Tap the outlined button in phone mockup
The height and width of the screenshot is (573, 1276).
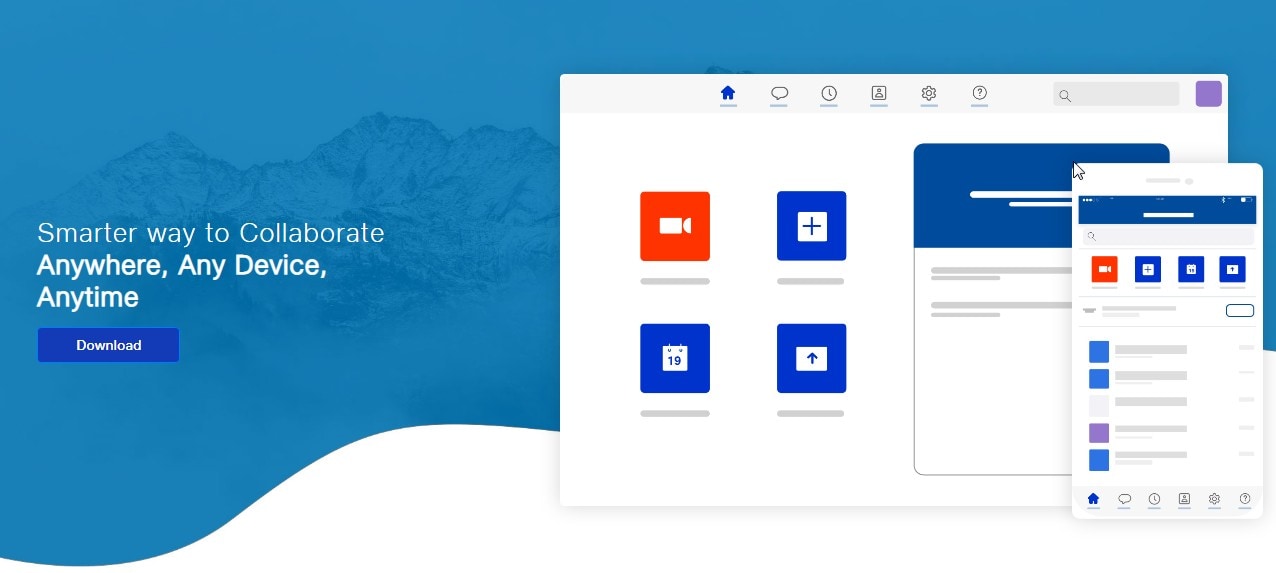coord(1239,311)
